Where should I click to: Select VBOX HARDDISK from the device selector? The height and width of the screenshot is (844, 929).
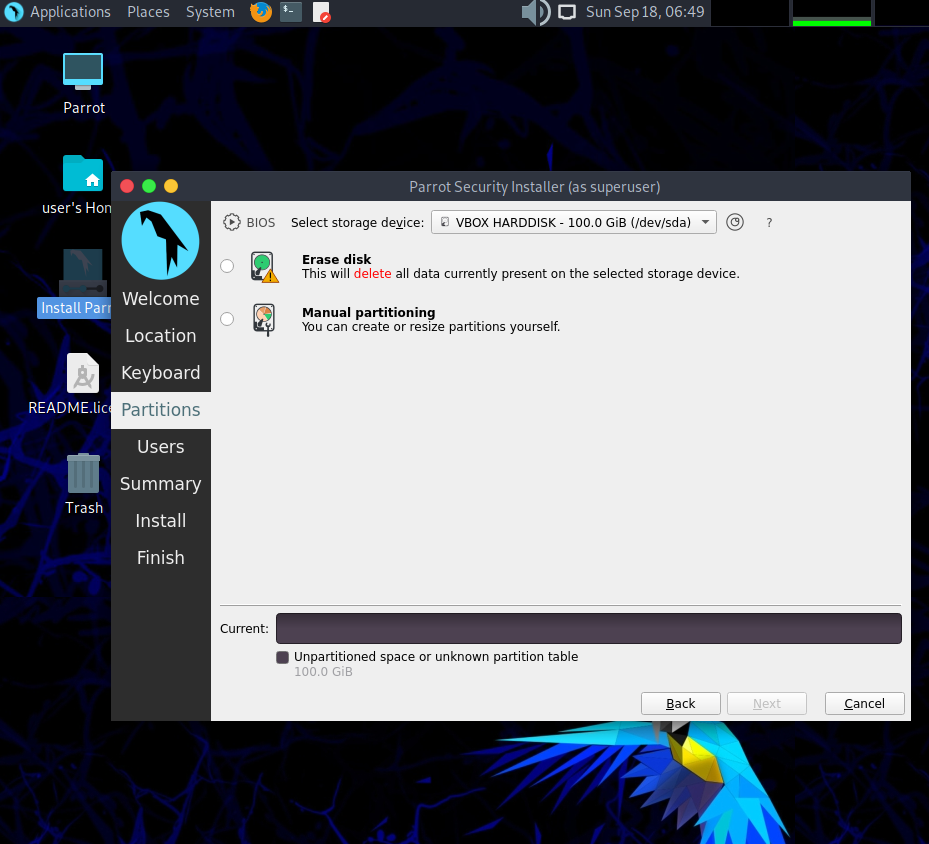572,222
